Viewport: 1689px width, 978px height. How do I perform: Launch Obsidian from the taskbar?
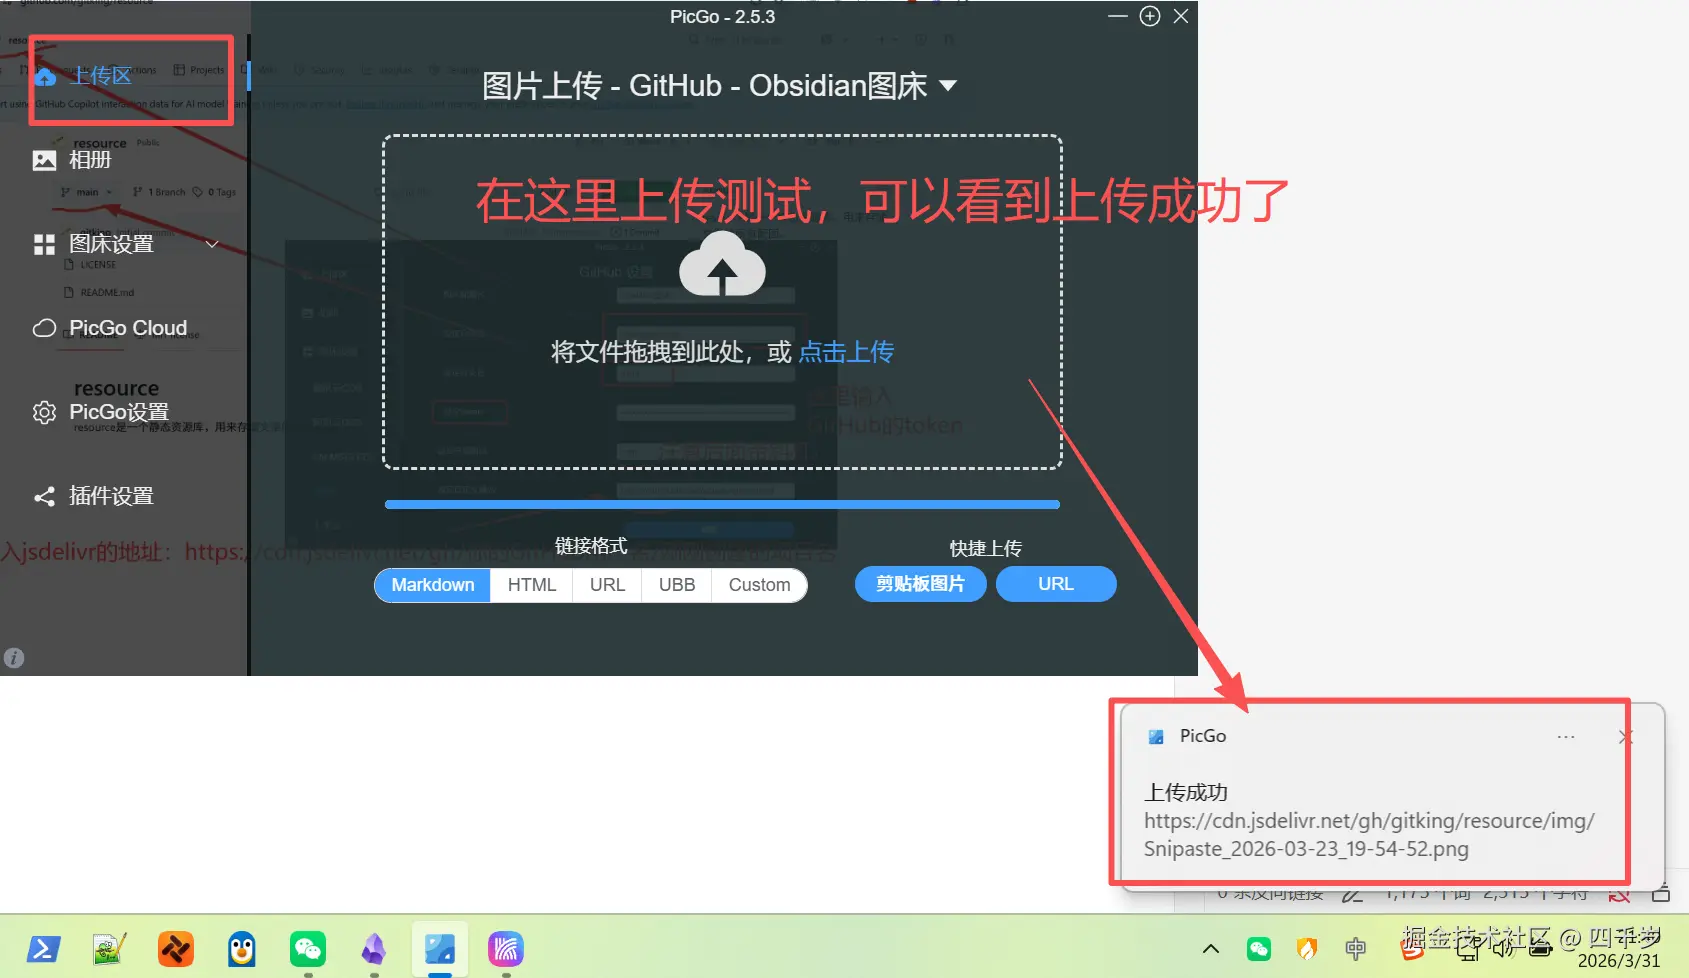(x=373, y=949)
